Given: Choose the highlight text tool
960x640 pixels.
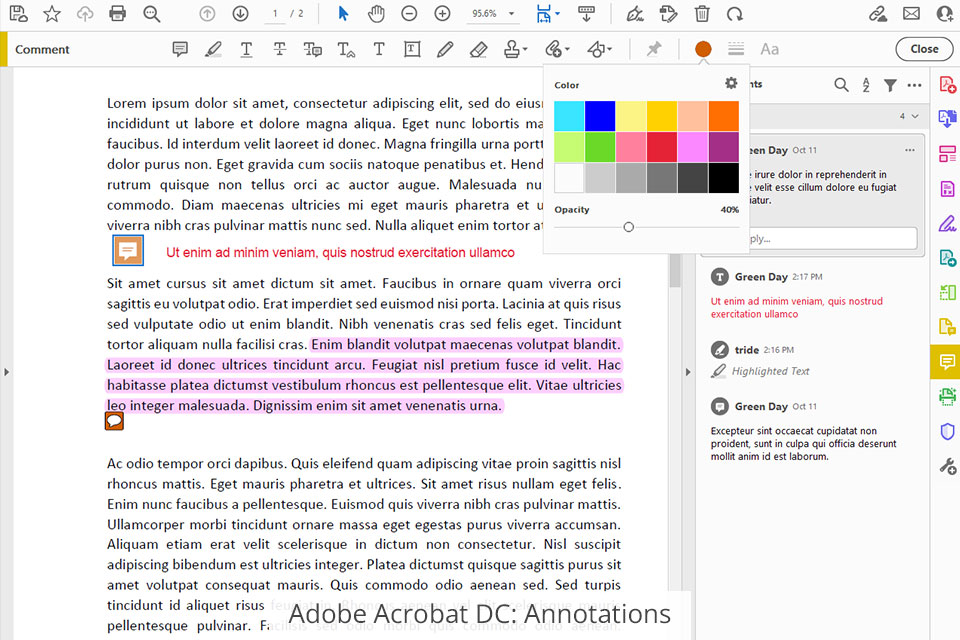Looking at the screenshot, I should coord(213,49).
